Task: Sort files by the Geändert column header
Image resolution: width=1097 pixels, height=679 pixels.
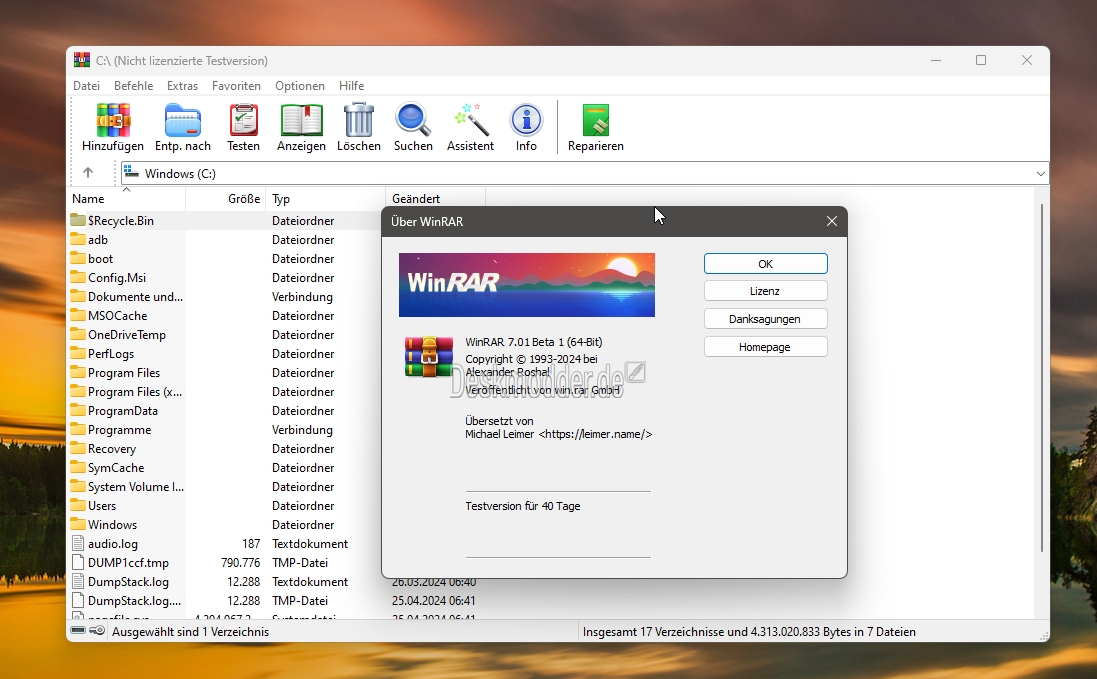Action: pyautogui.click(x=435, y=199)
